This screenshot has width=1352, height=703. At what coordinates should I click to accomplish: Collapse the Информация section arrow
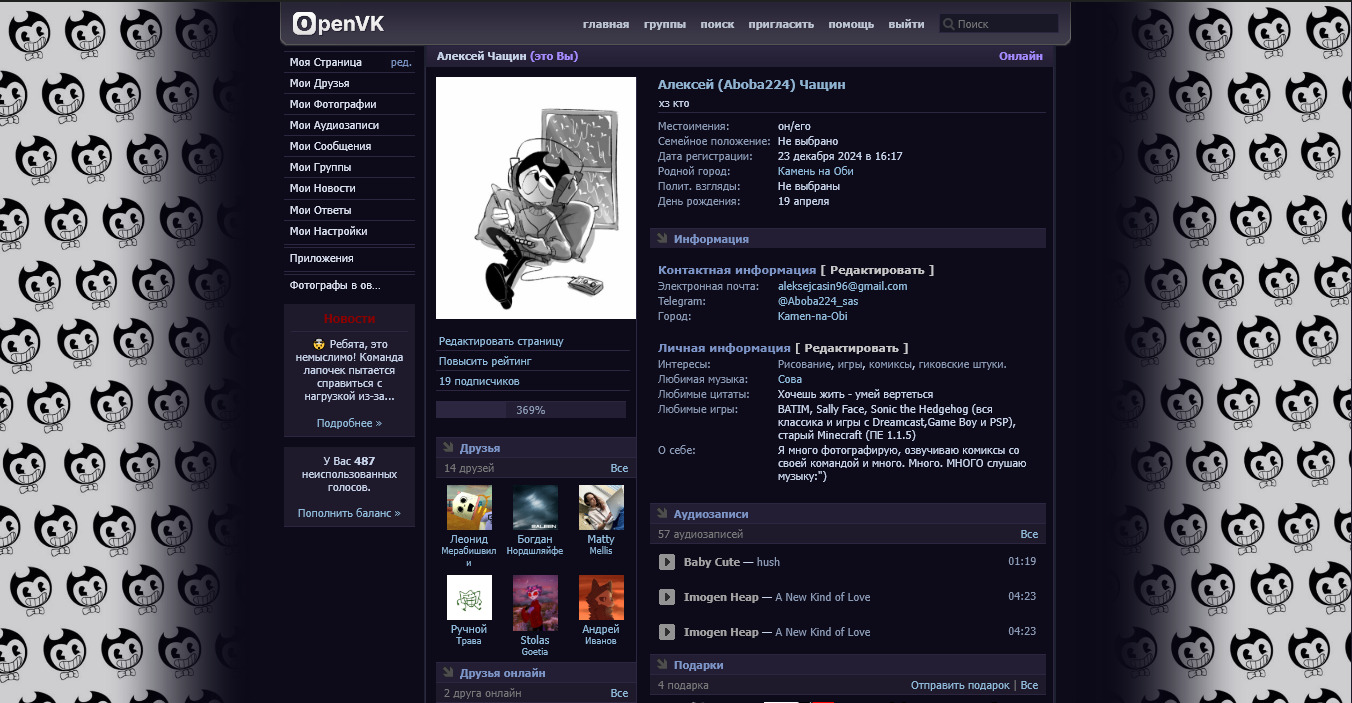click(662, 239)
